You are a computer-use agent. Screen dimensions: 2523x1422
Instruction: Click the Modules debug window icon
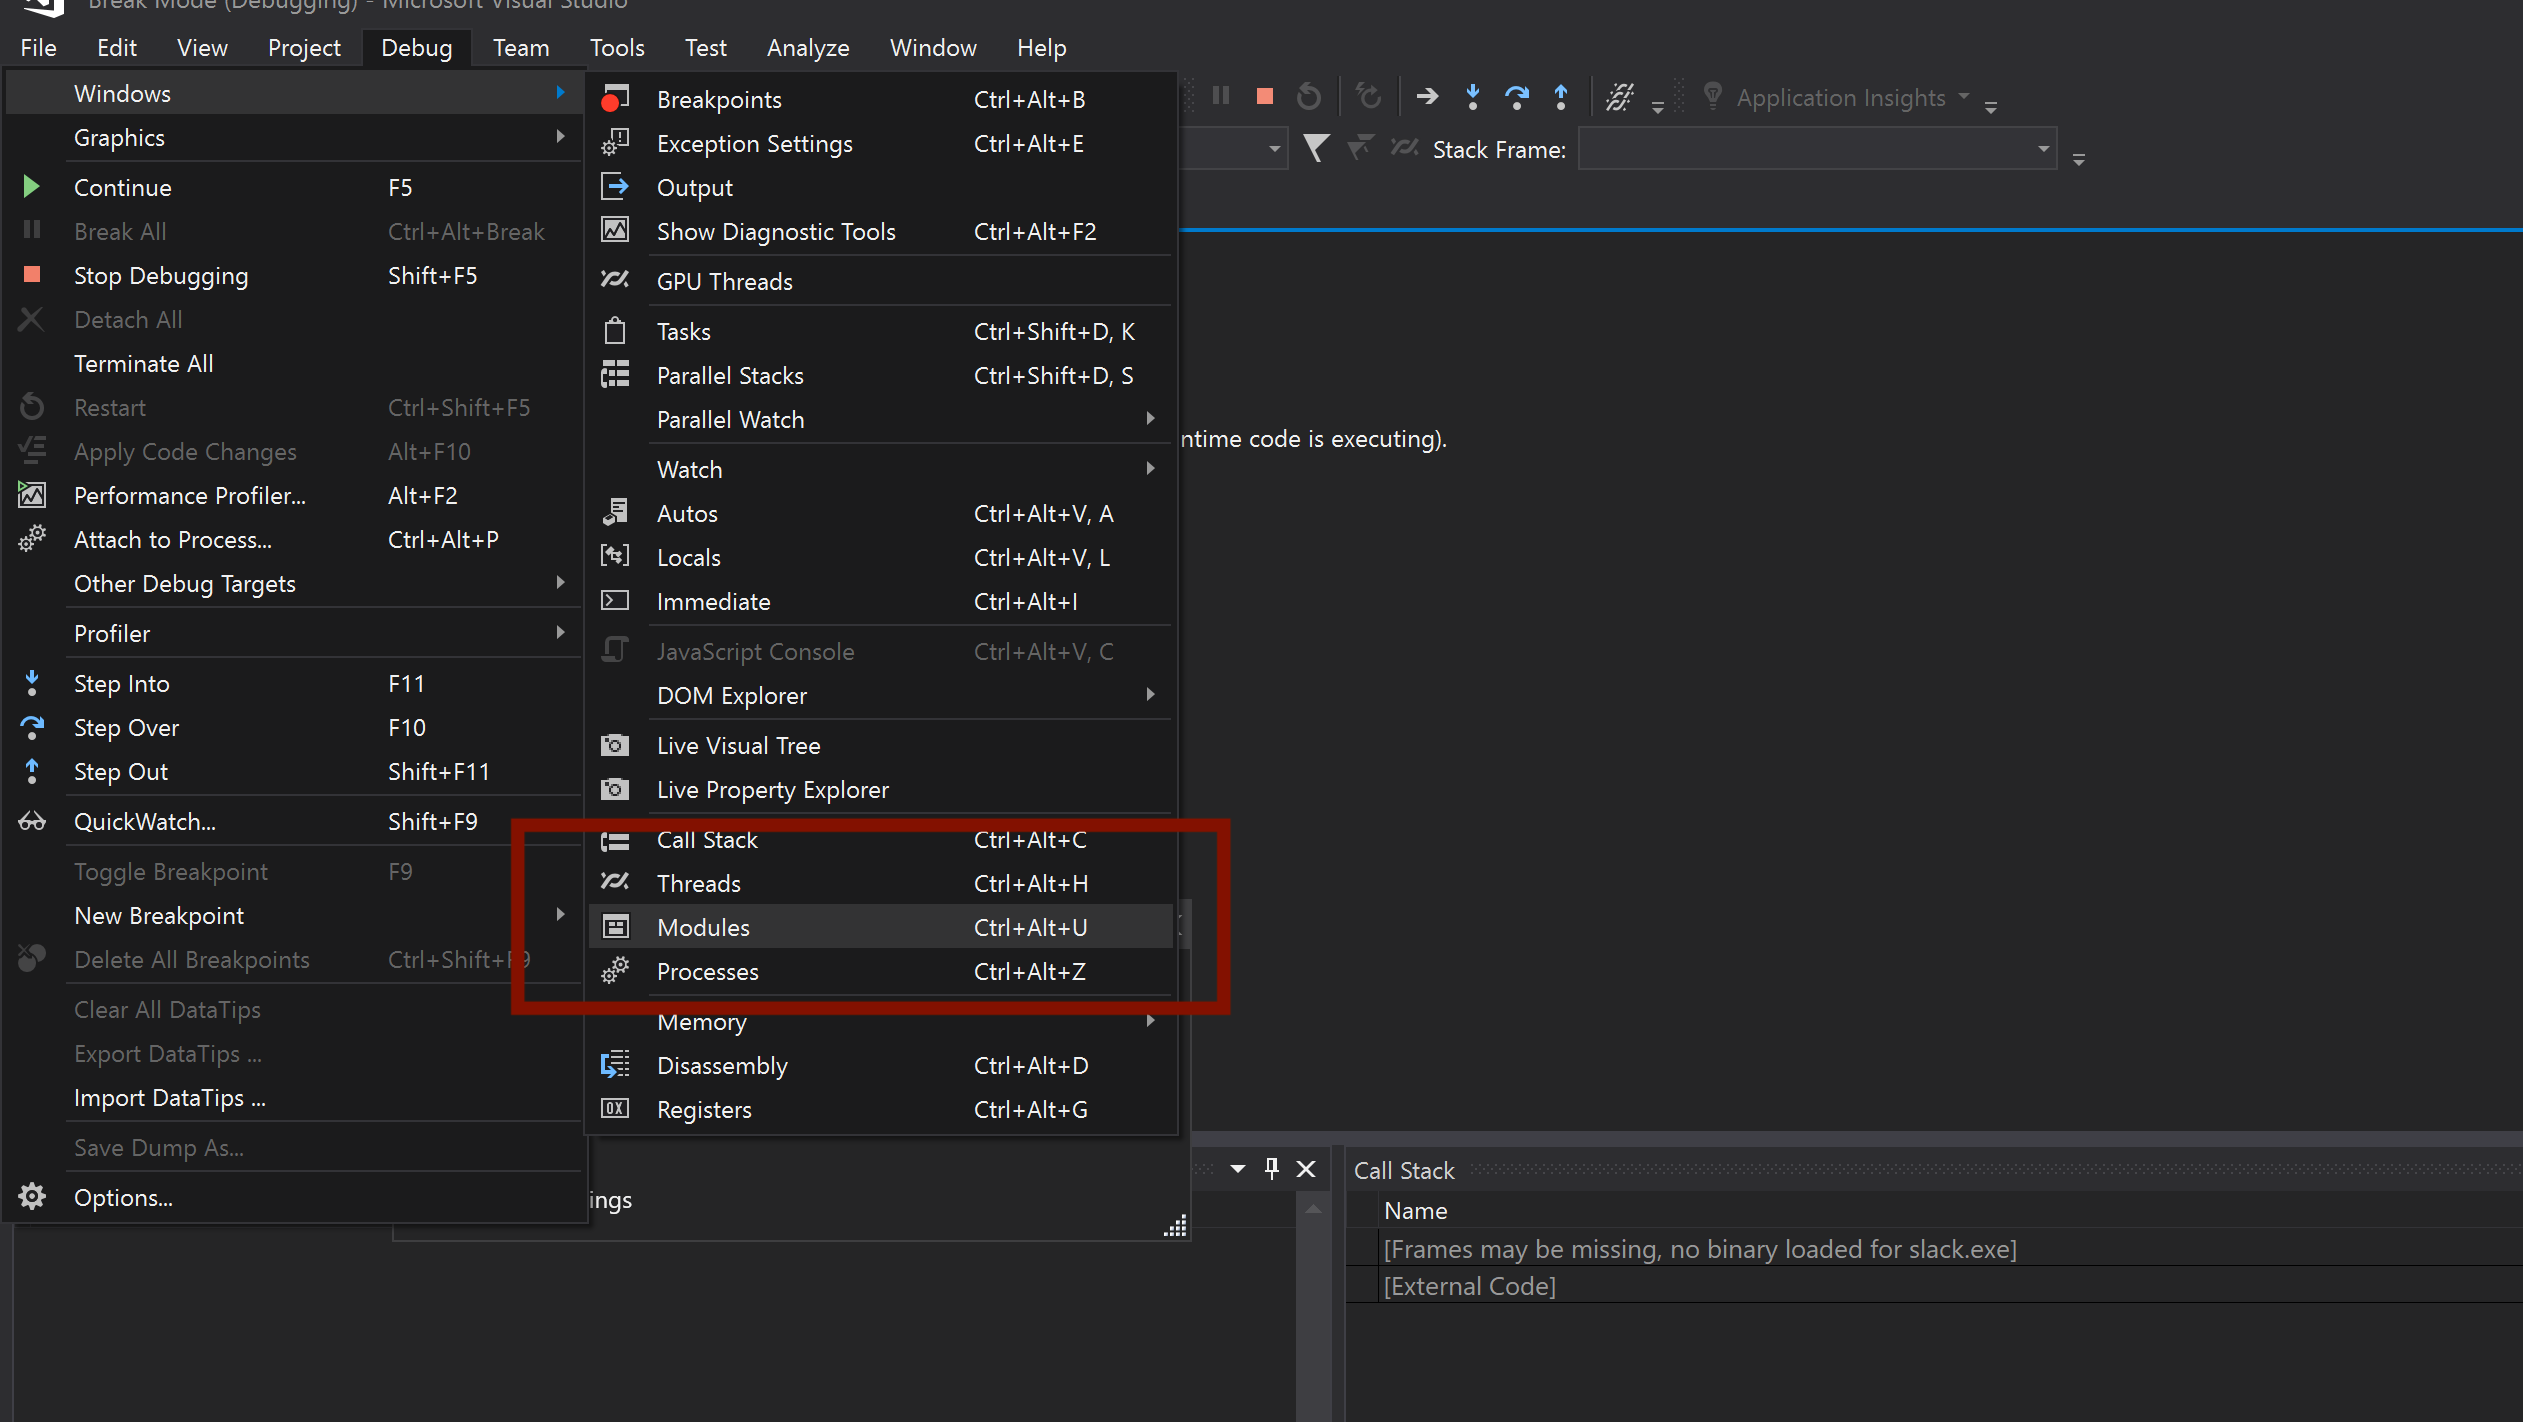point(617,927)
